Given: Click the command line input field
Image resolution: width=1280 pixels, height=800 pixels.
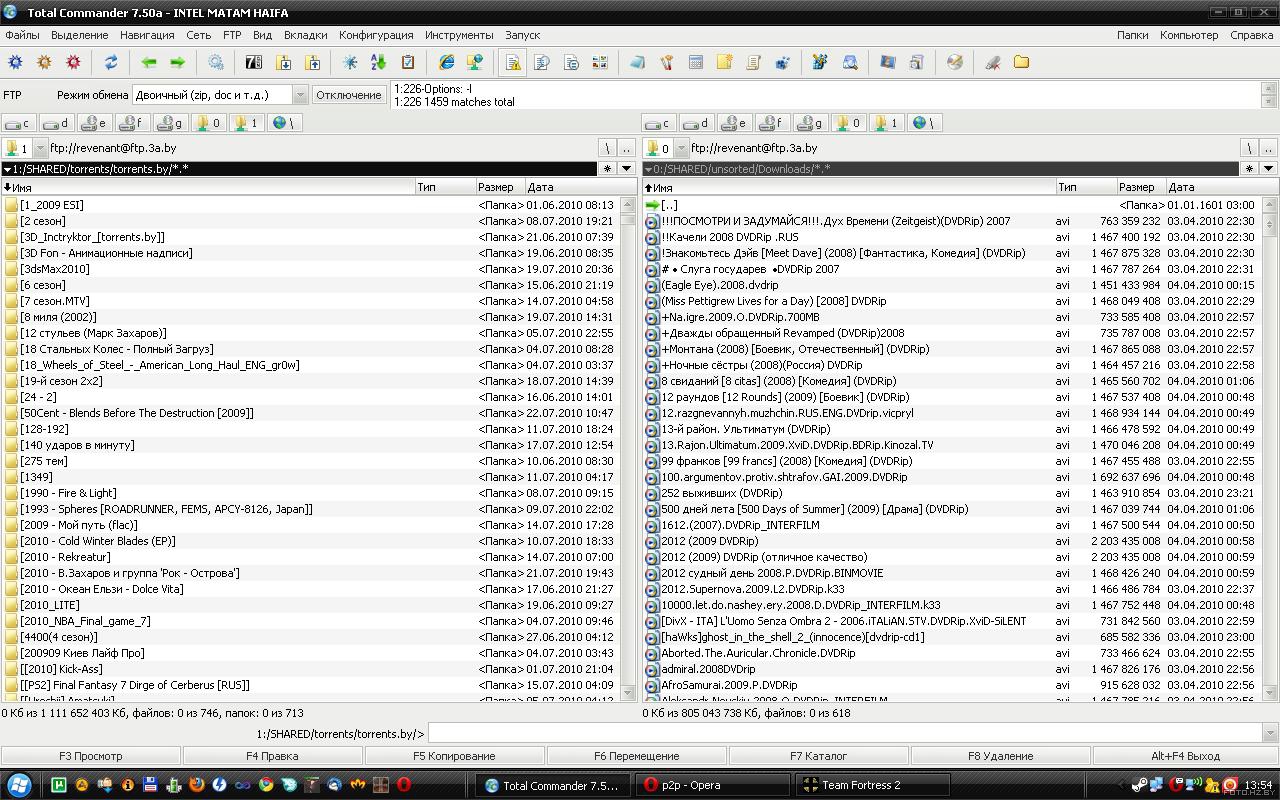Looking at the screenshot, I should 846,734.
